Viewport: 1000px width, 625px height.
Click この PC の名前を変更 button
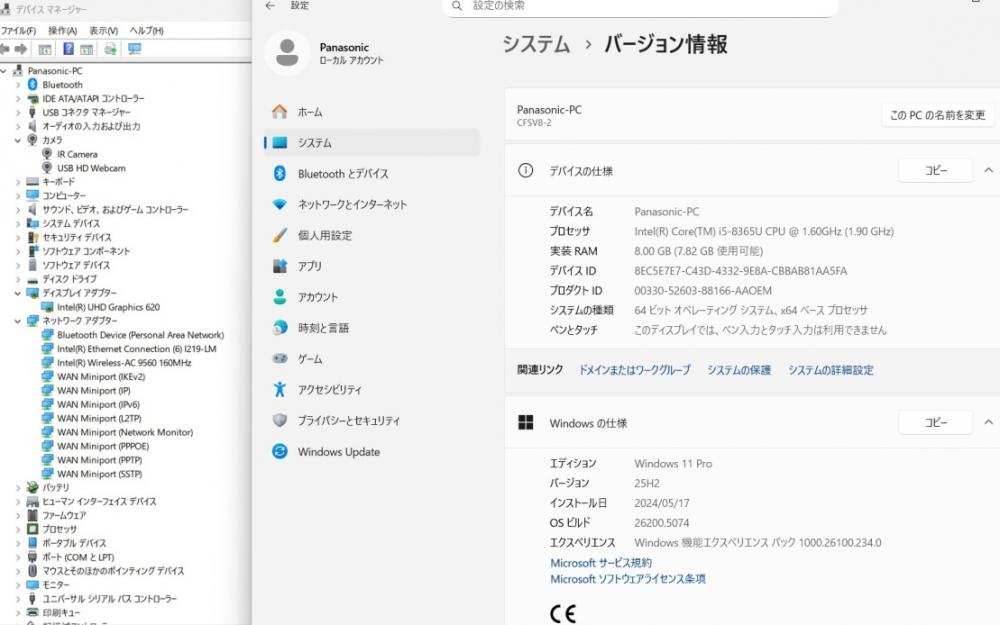(937, 115)
